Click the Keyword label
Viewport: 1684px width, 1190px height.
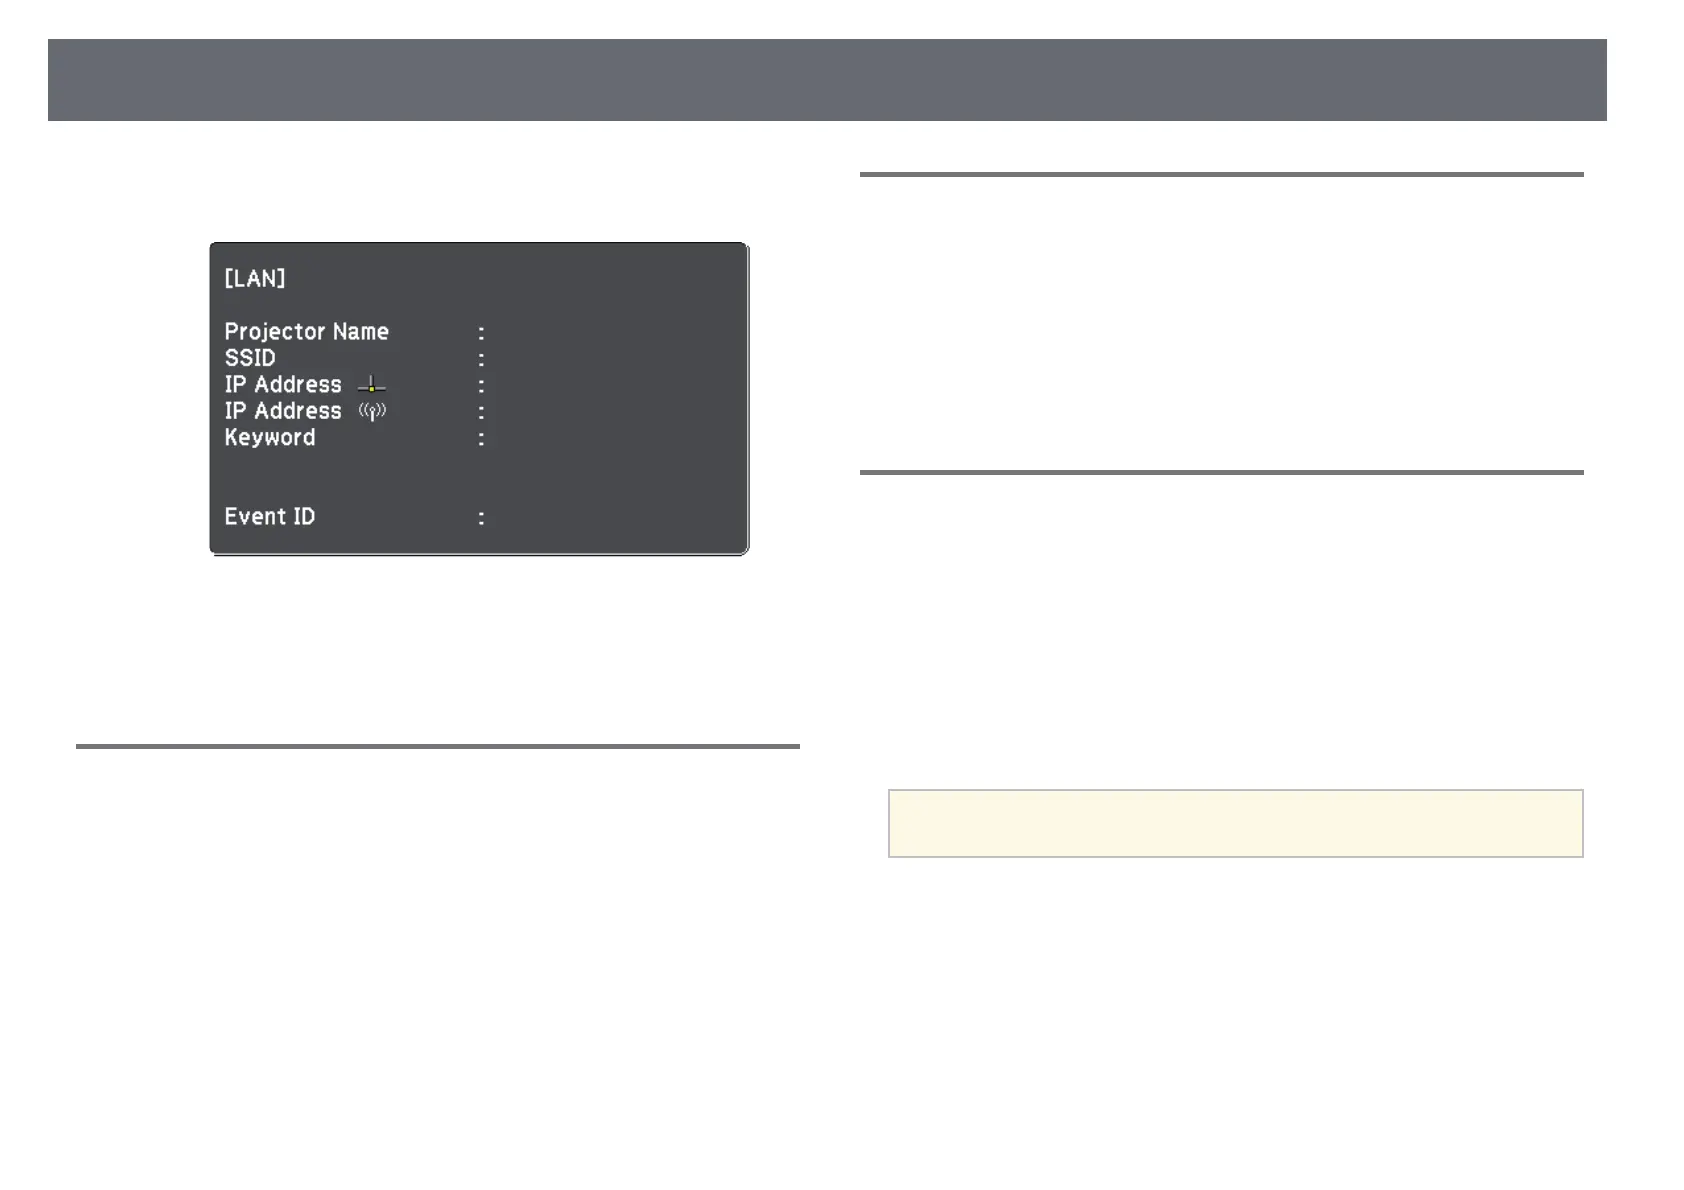point(270,438)
